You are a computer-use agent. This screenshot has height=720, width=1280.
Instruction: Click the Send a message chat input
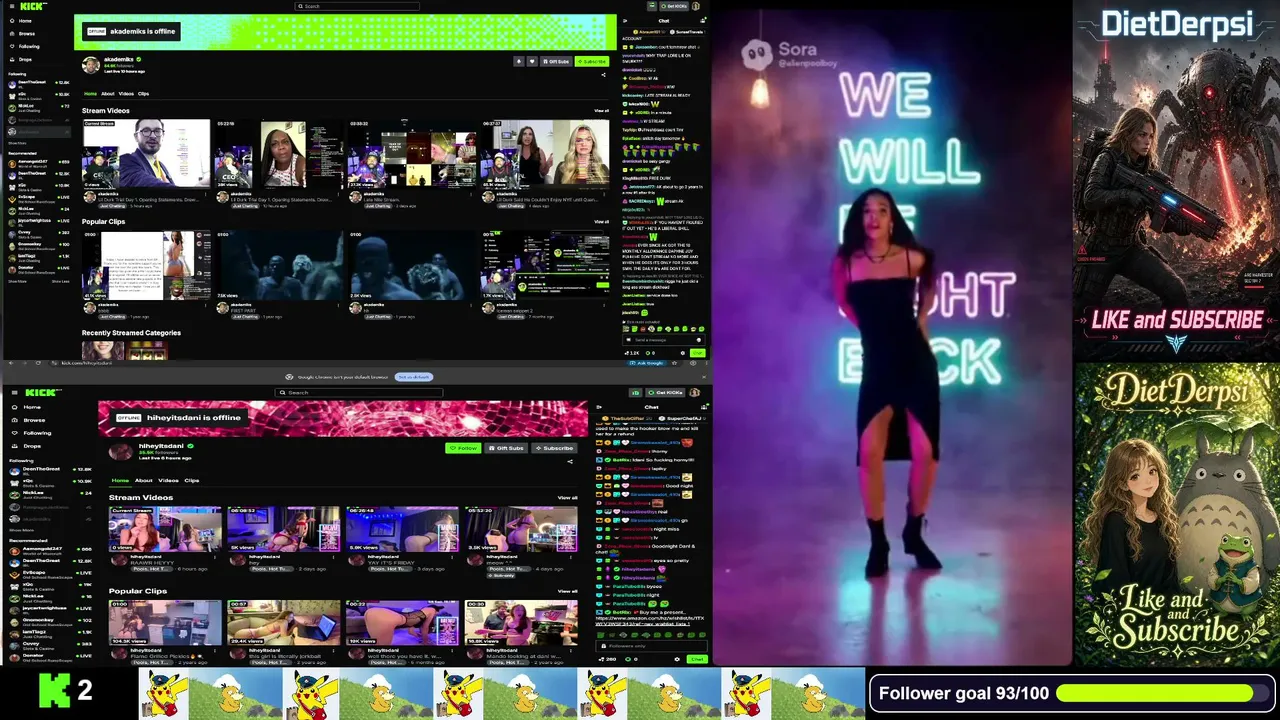click(656, 340)
